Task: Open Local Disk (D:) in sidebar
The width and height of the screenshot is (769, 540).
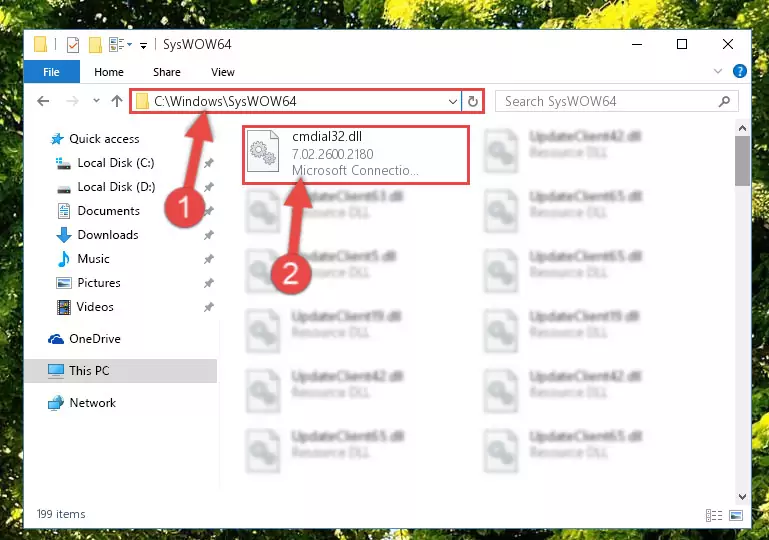Action: (x=116, y=187)
